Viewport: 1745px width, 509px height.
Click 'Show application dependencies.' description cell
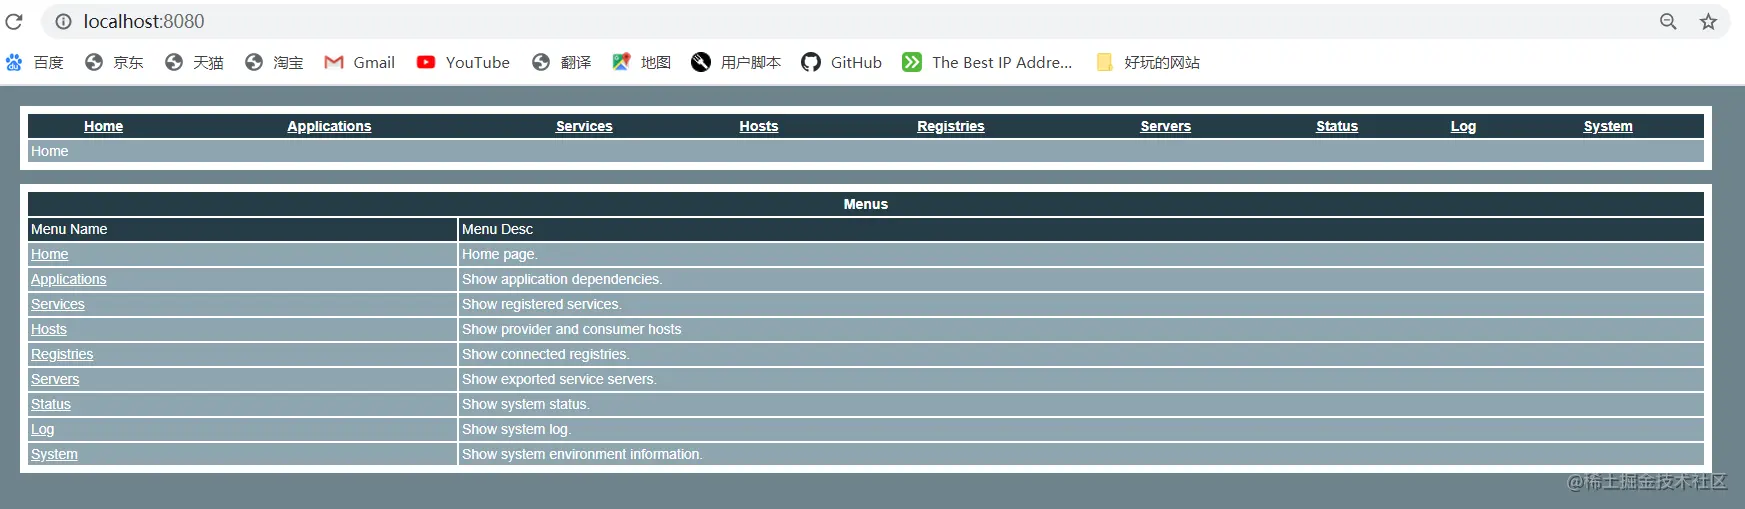point(1081,279)
